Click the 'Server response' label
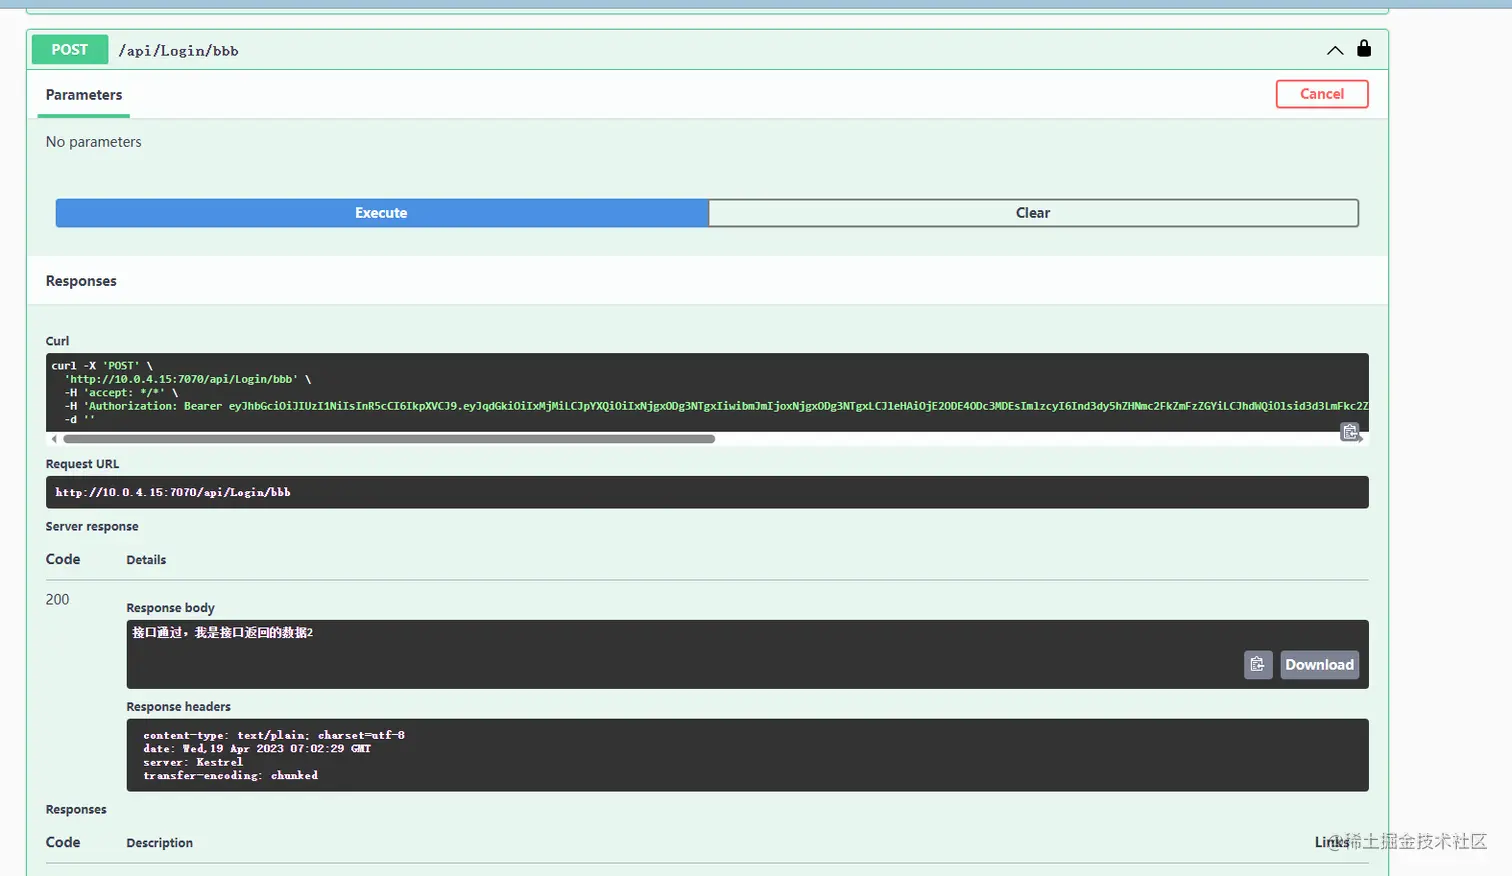 coord(92,527)
